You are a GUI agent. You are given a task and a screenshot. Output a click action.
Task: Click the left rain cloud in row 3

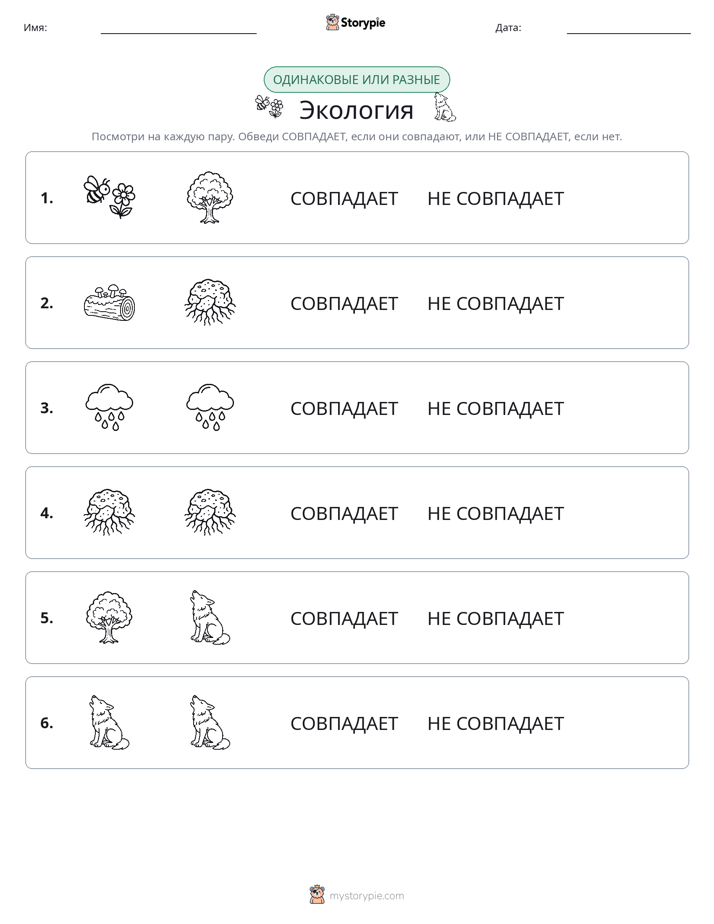point(110,407)
